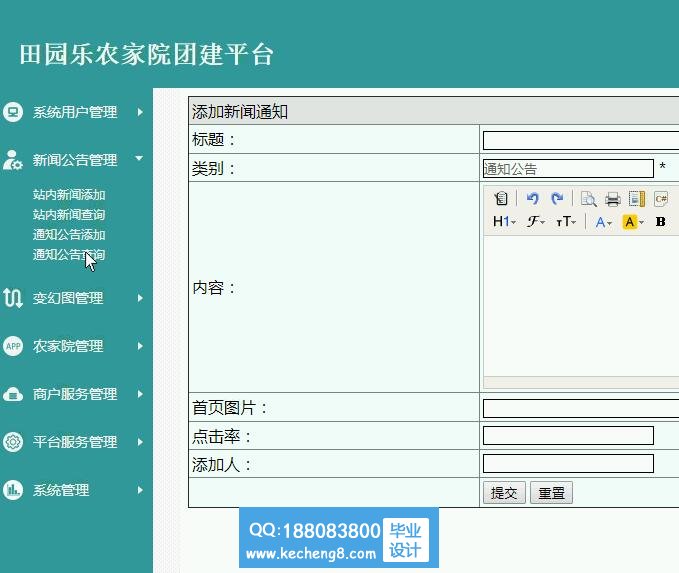This screenshot has width=679, height=573.
Task: Open the text color picker
Action: pos(603,222)
